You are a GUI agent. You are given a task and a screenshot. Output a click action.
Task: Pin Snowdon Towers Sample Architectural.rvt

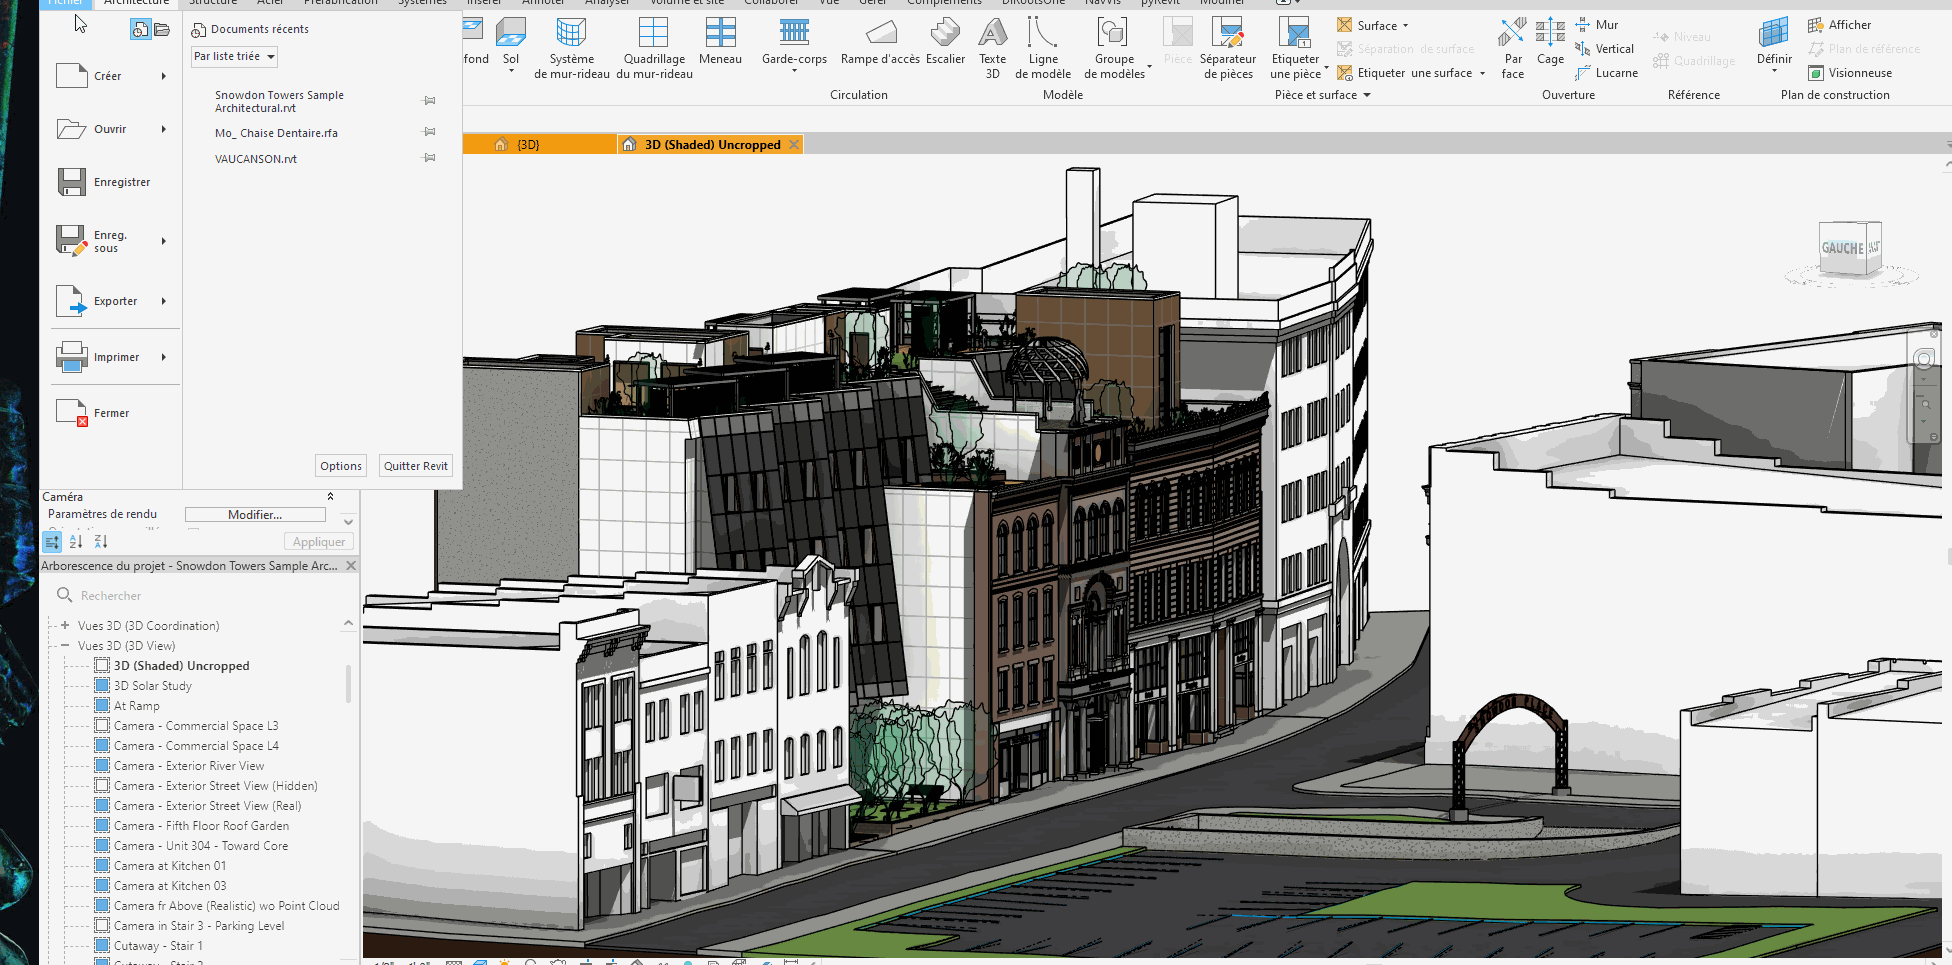pyautogui.click(x=430, y=101)
